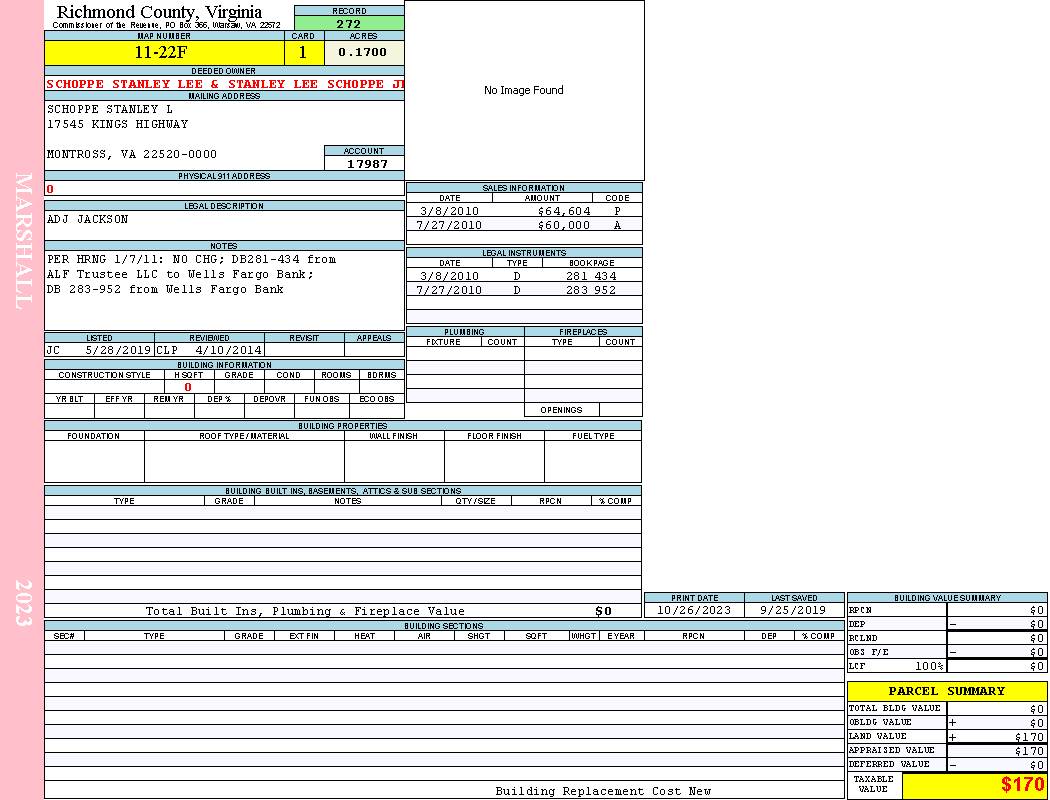
Task: Click the yellow Parcel Summary header
Action: pyautogui.click(x=946, y=691)
